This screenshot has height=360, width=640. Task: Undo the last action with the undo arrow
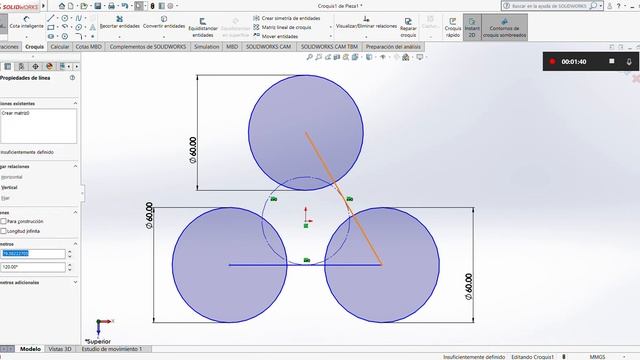point(124,6)
